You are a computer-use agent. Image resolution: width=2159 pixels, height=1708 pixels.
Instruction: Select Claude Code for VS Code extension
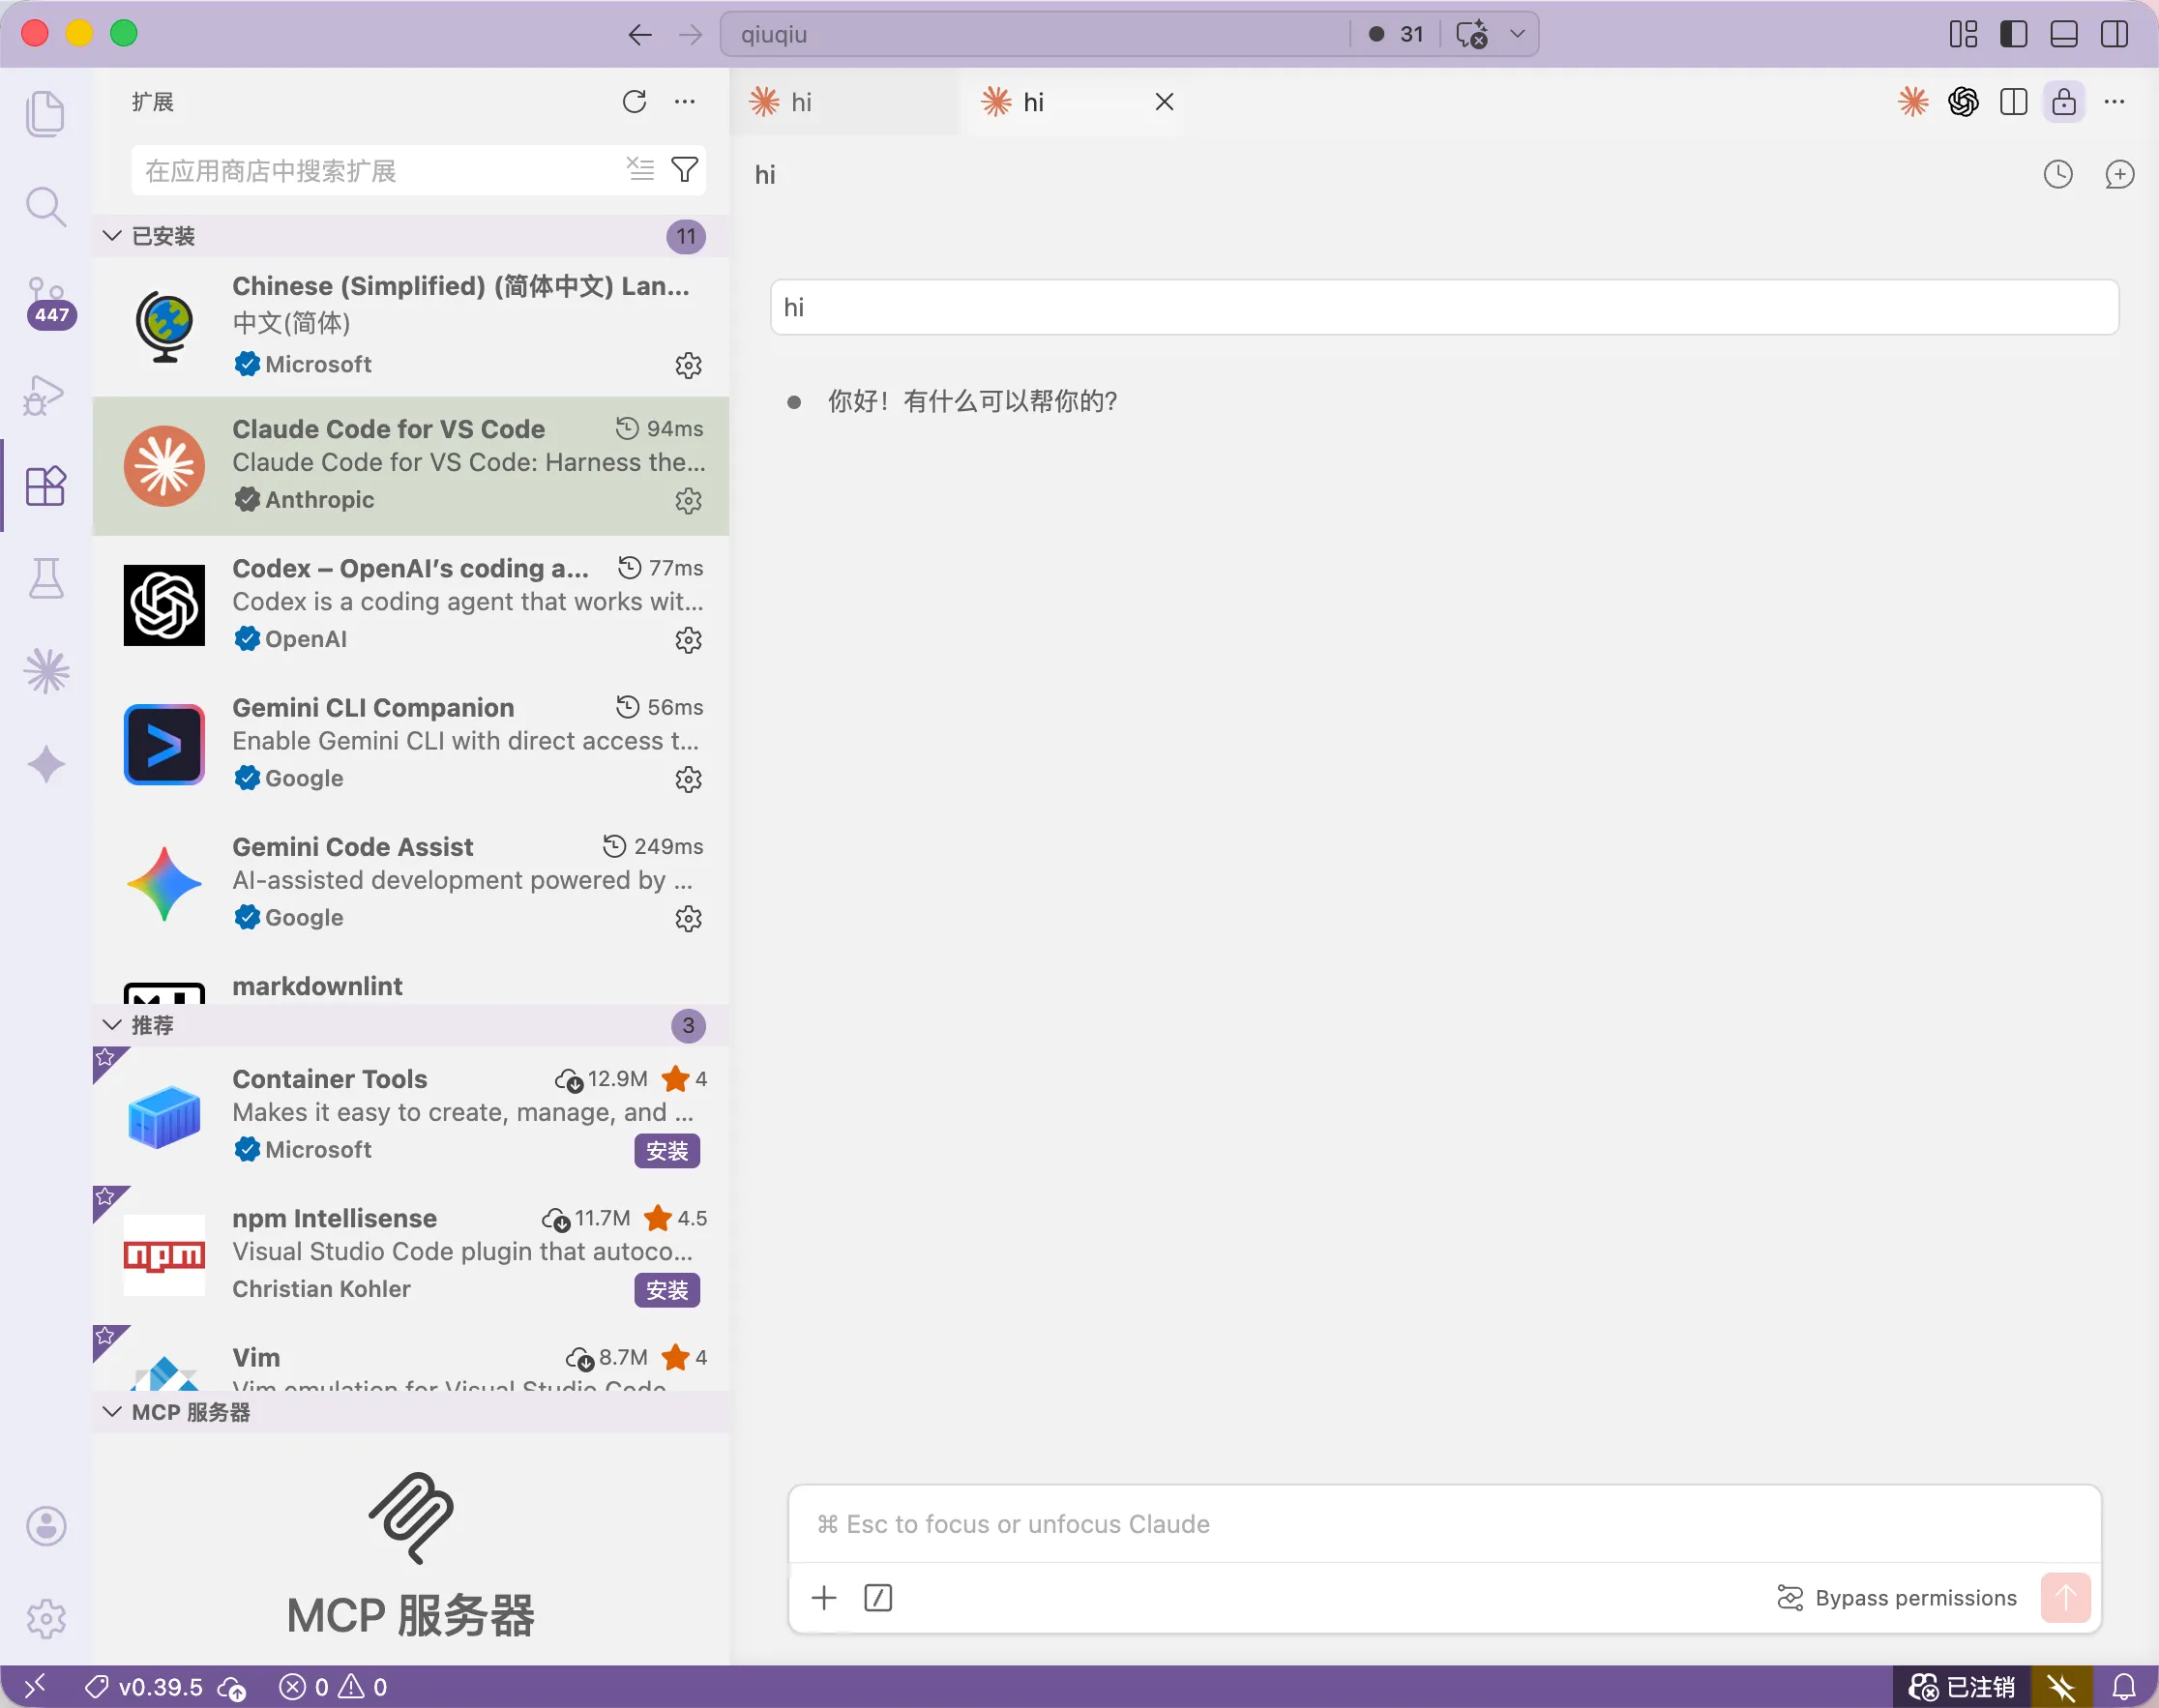pos(410,466)
